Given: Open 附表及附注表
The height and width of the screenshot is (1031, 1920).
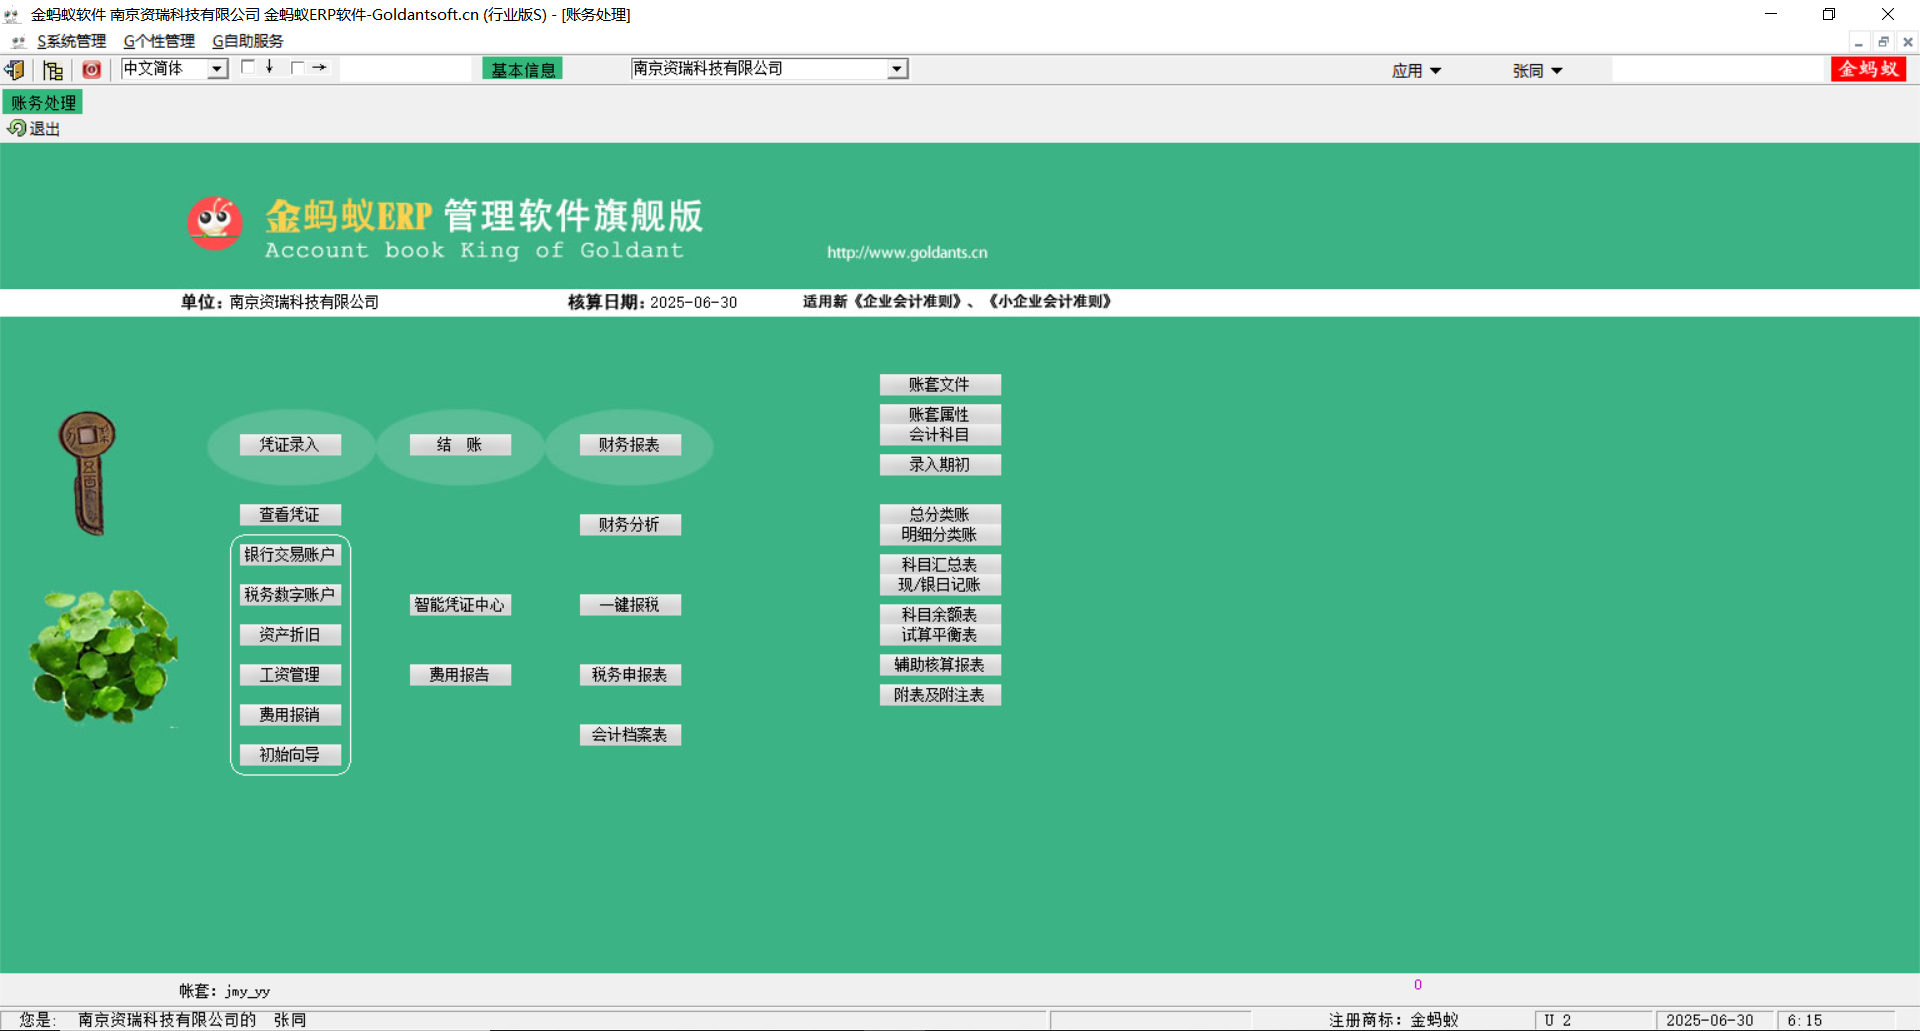Looking at the screenshot, I should point(940,695).
